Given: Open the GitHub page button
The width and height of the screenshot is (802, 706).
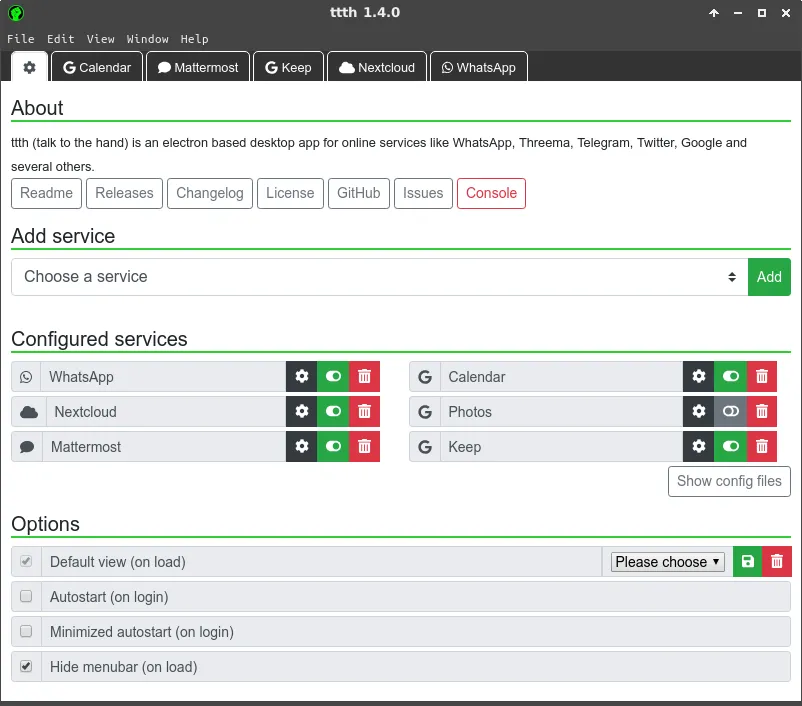Looking at the screenshot, I should click(359, 193).
